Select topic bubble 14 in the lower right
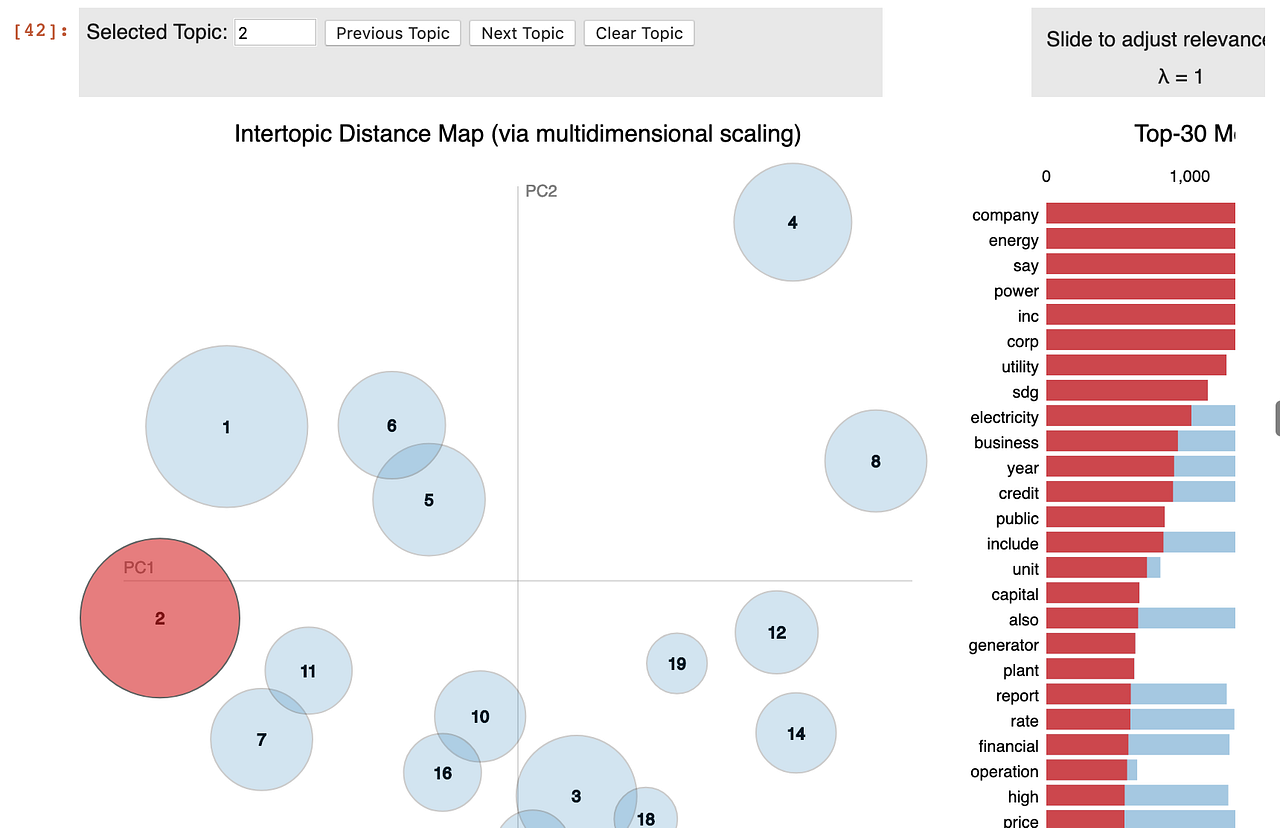1280x828 pixels. pos(796,733)
